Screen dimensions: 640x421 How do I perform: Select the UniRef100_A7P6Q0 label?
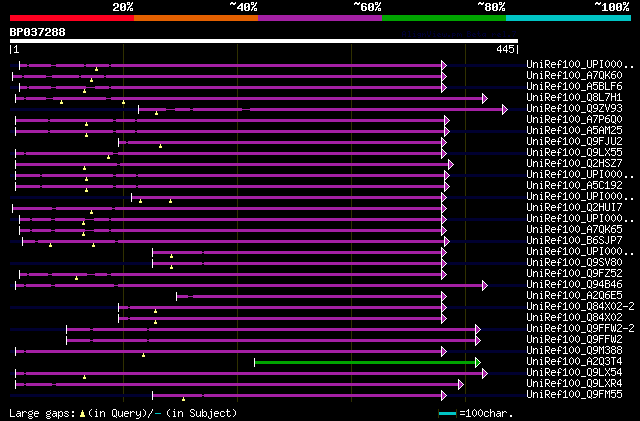(x=574, y=120)
